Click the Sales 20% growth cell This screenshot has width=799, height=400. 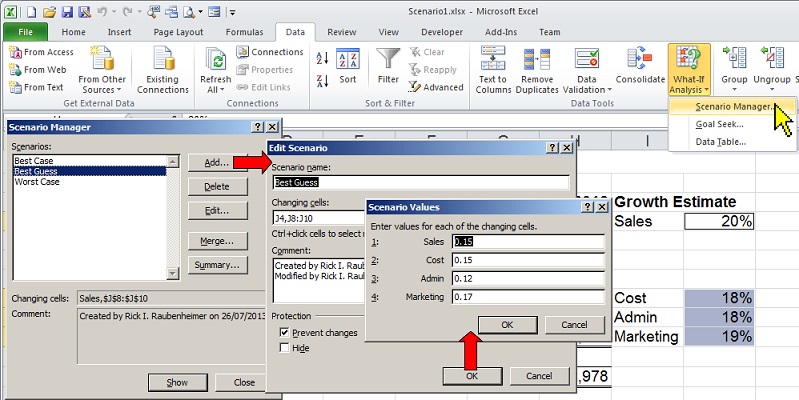point(719,221)
